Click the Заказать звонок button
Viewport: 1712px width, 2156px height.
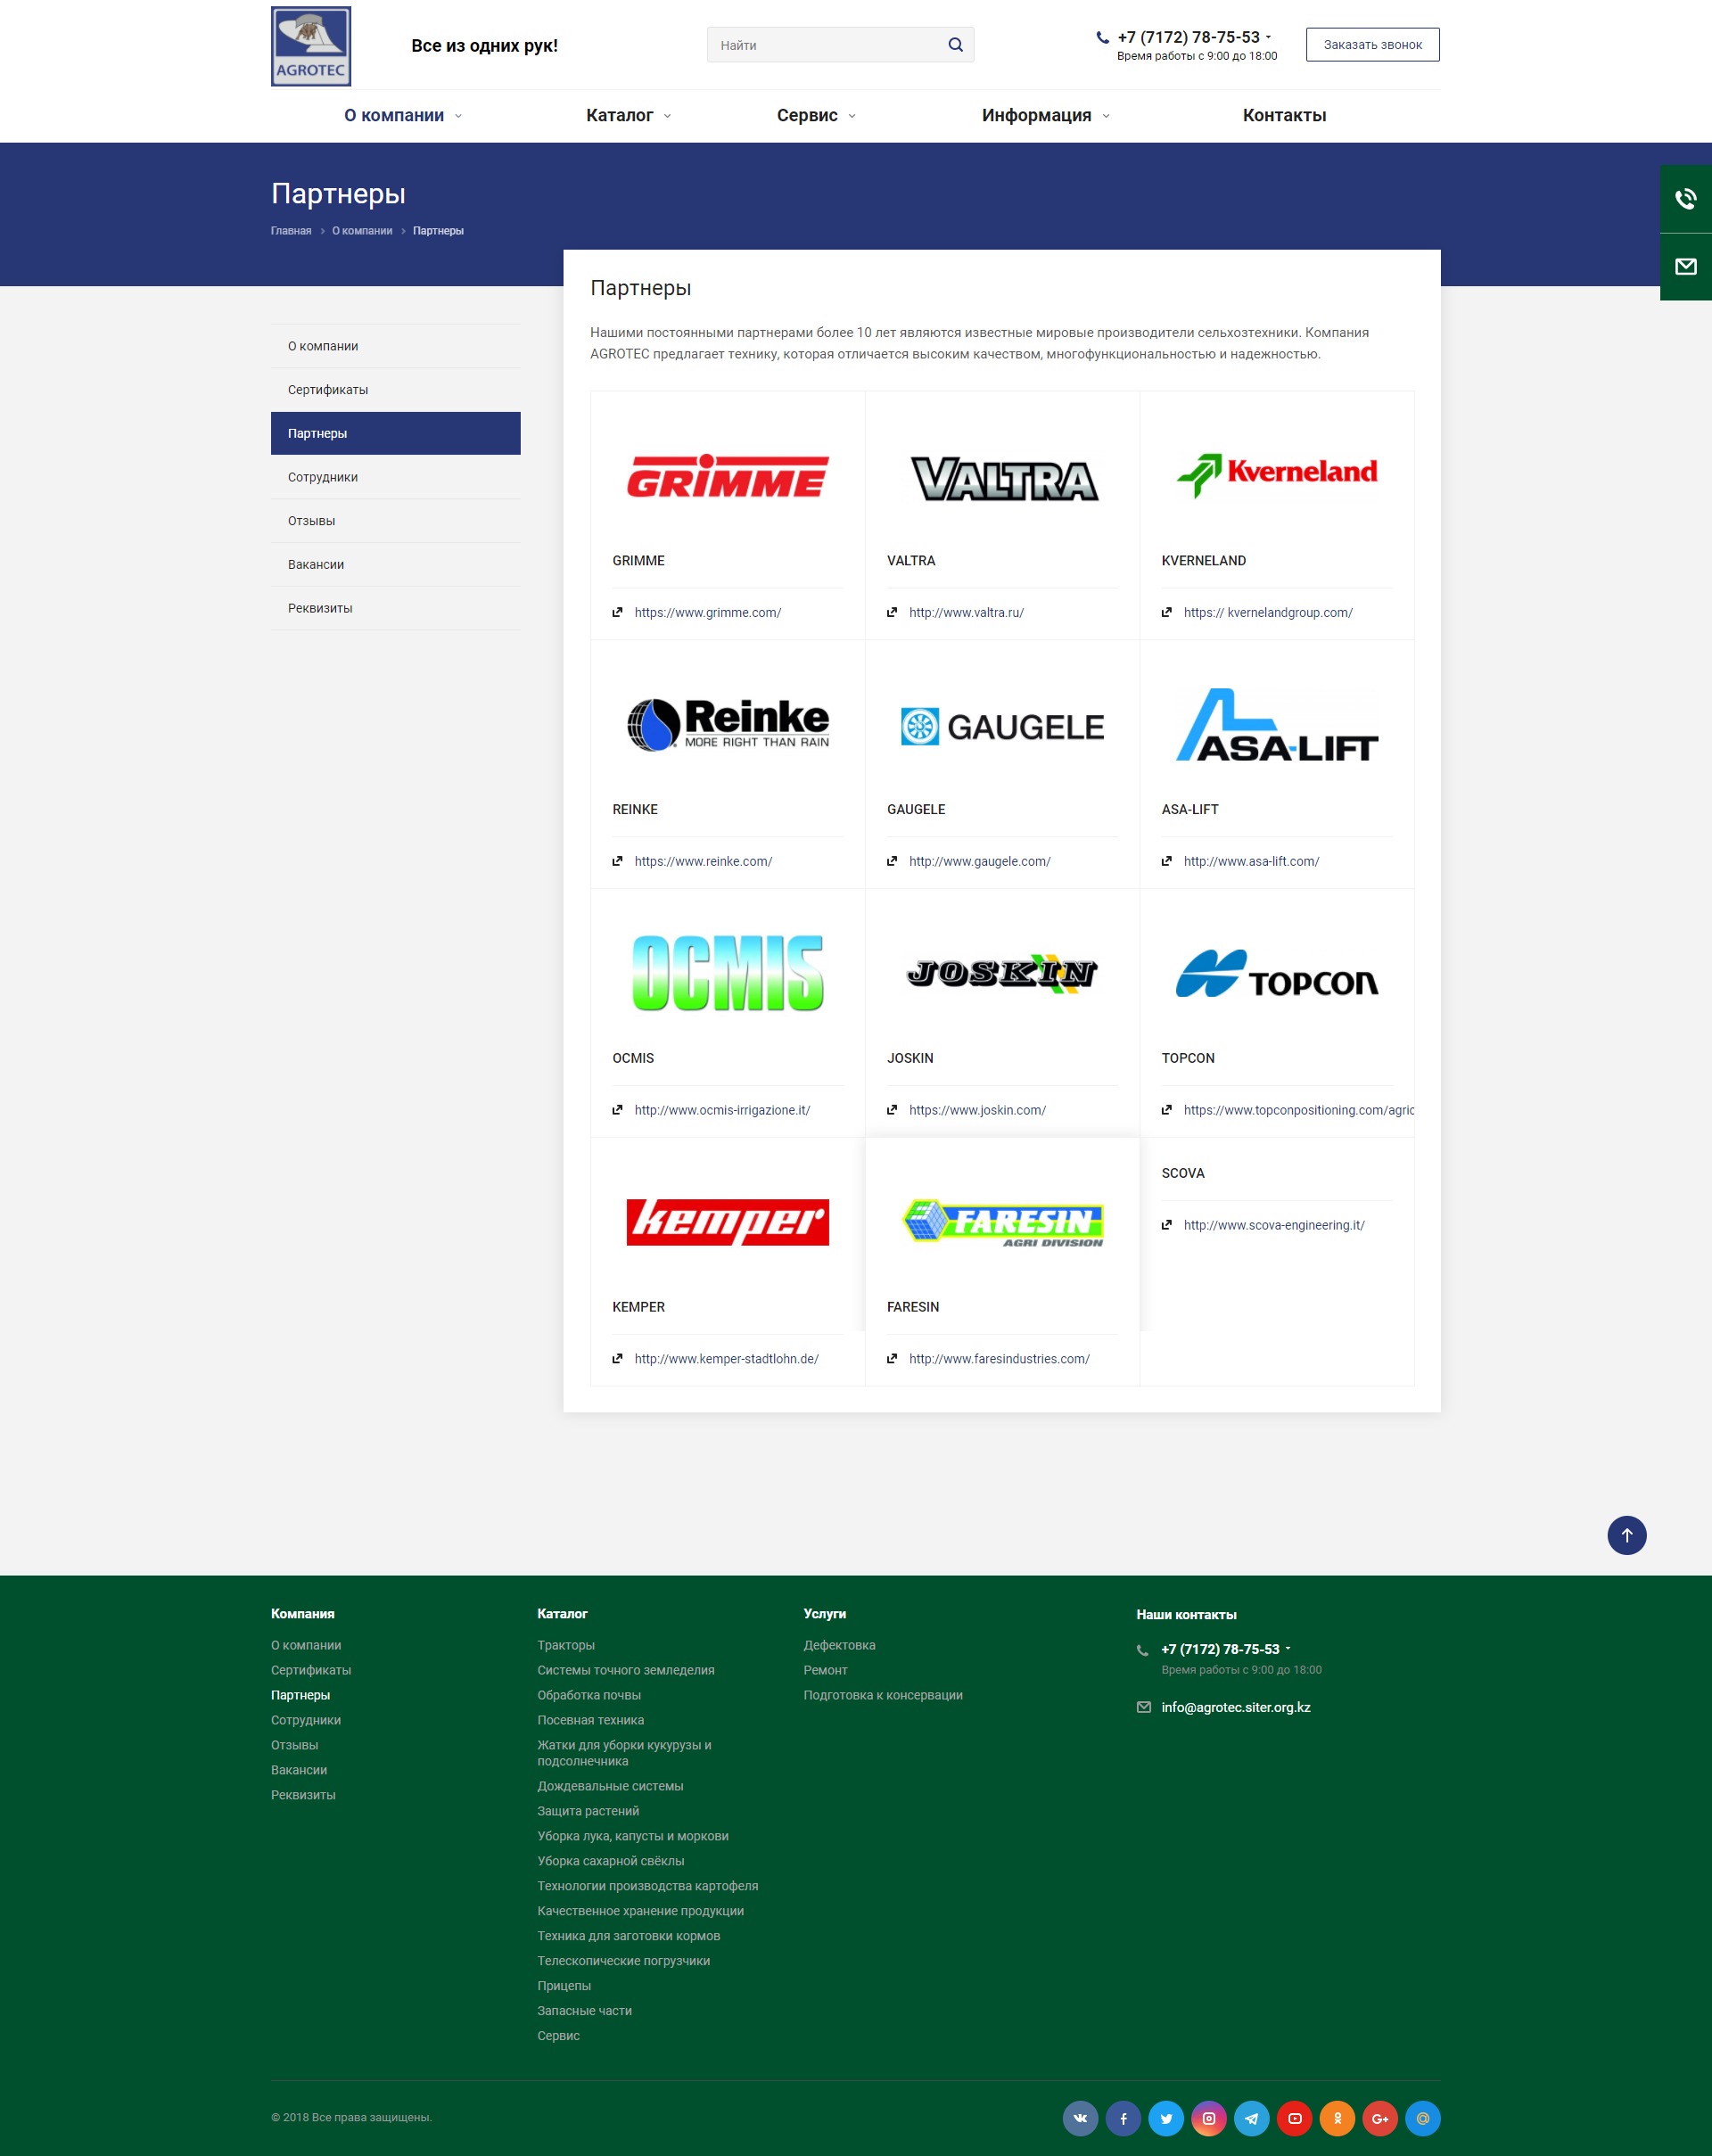tap(1372, 45)
